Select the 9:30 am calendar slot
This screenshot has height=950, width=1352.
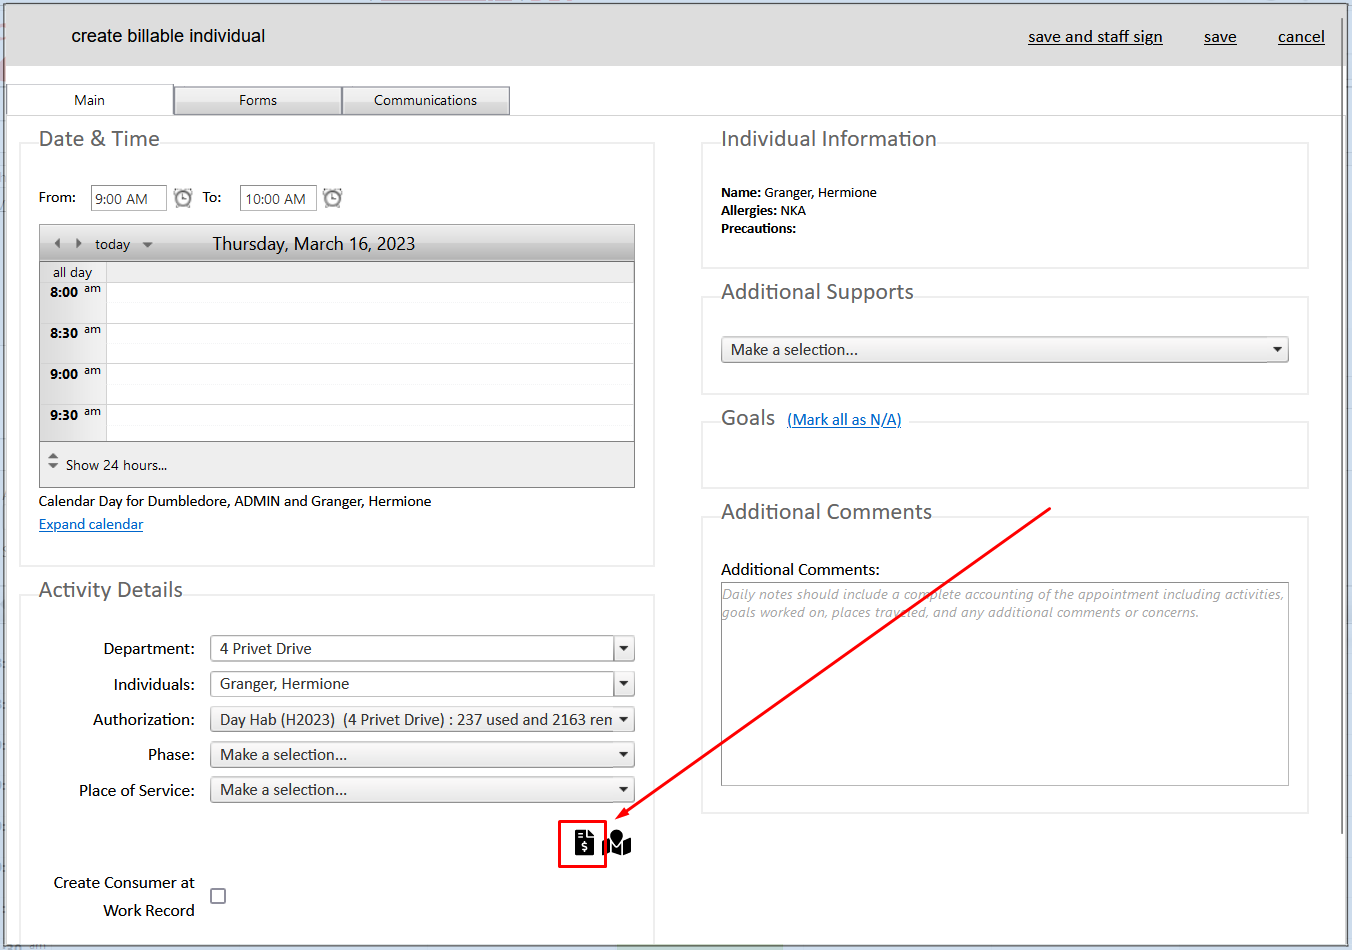pyautogui.click(x=370, y=423)
